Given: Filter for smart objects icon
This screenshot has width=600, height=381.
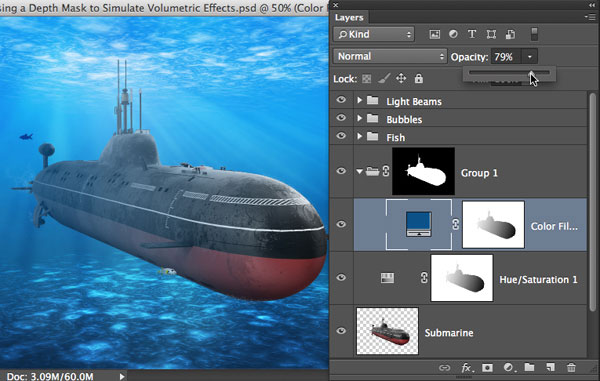Looking at the screenshot, I should click(510, 34).
